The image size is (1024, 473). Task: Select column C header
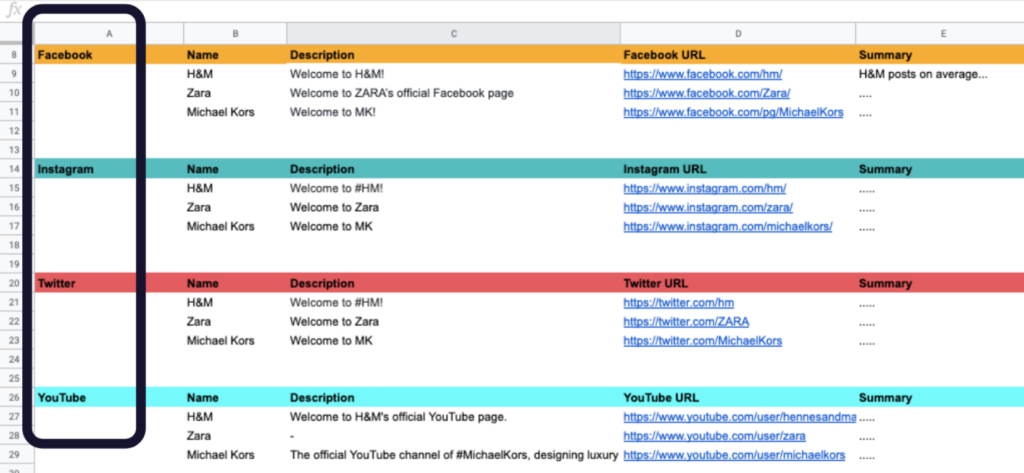click(453, 33)
